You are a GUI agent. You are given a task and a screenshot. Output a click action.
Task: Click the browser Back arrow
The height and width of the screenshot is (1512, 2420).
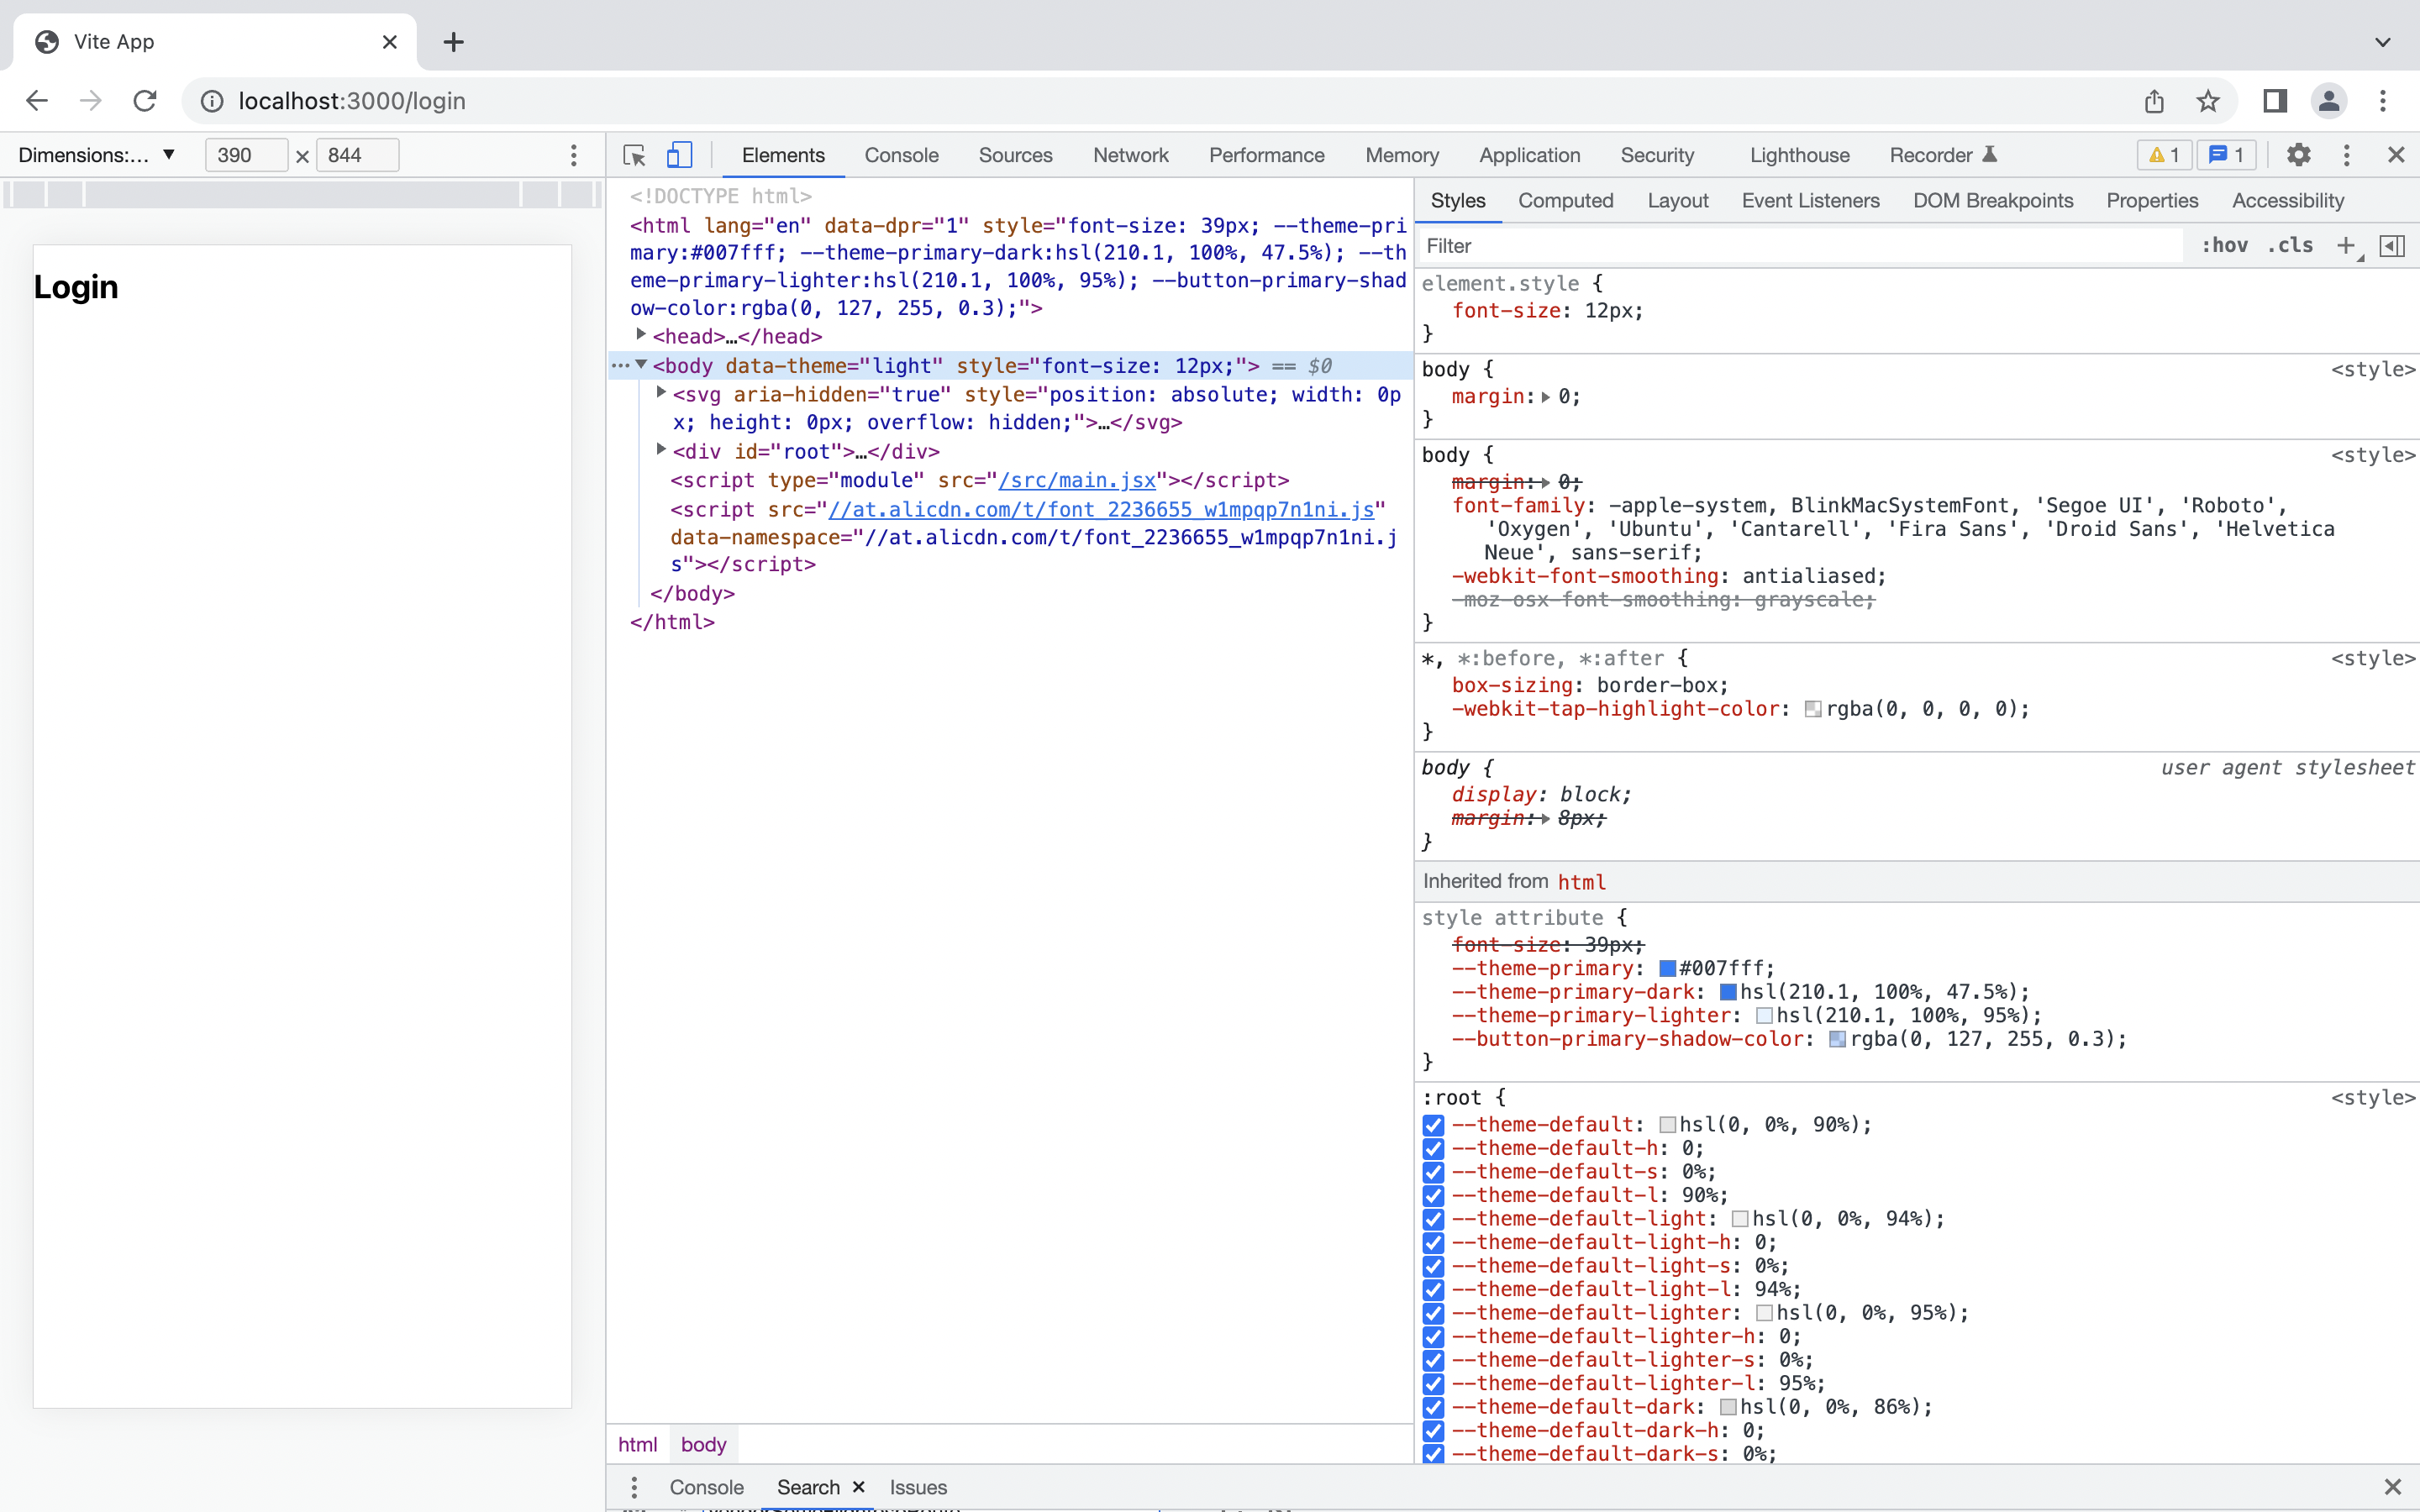[x=37, y=101]
